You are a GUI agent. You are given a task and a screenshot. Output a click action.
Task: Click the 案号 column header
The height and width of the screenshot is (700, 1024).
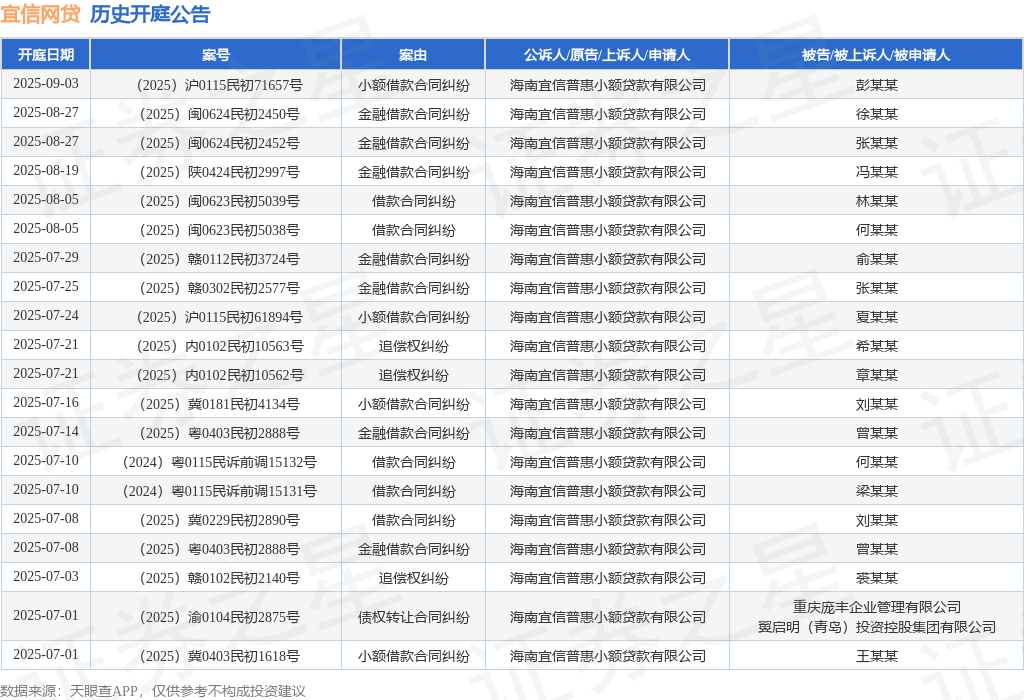tap(216, 55)
